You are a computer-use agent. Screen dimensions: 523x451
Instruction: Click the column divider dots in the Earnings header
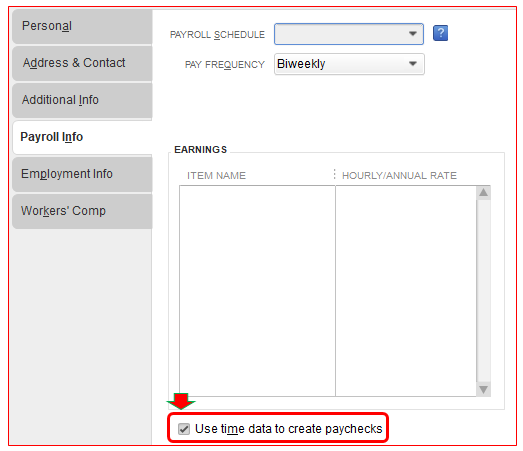pyautogui.click(x=334, y=174)
